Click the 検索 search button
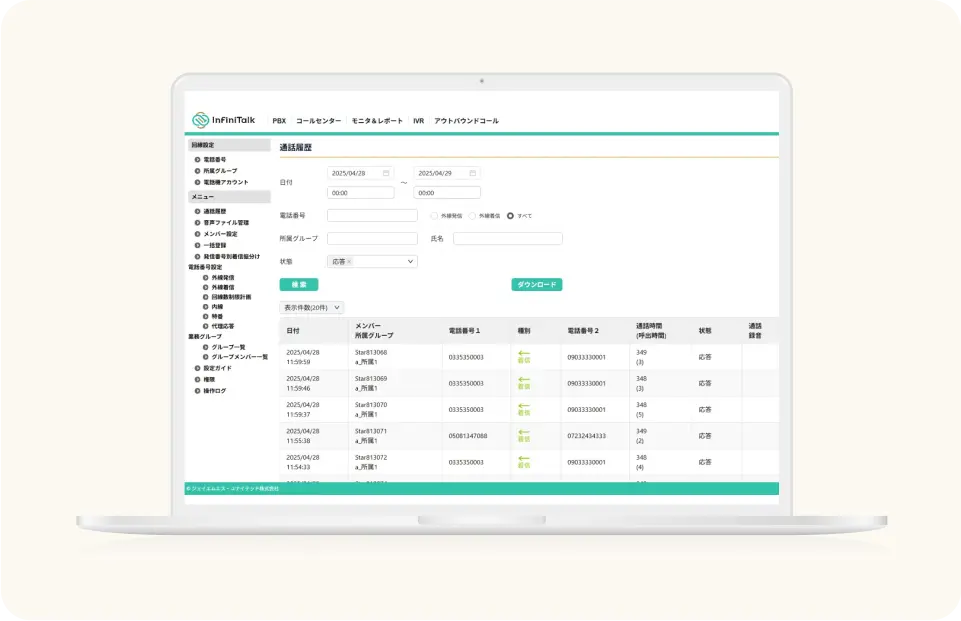 click(x=299, y=284)
